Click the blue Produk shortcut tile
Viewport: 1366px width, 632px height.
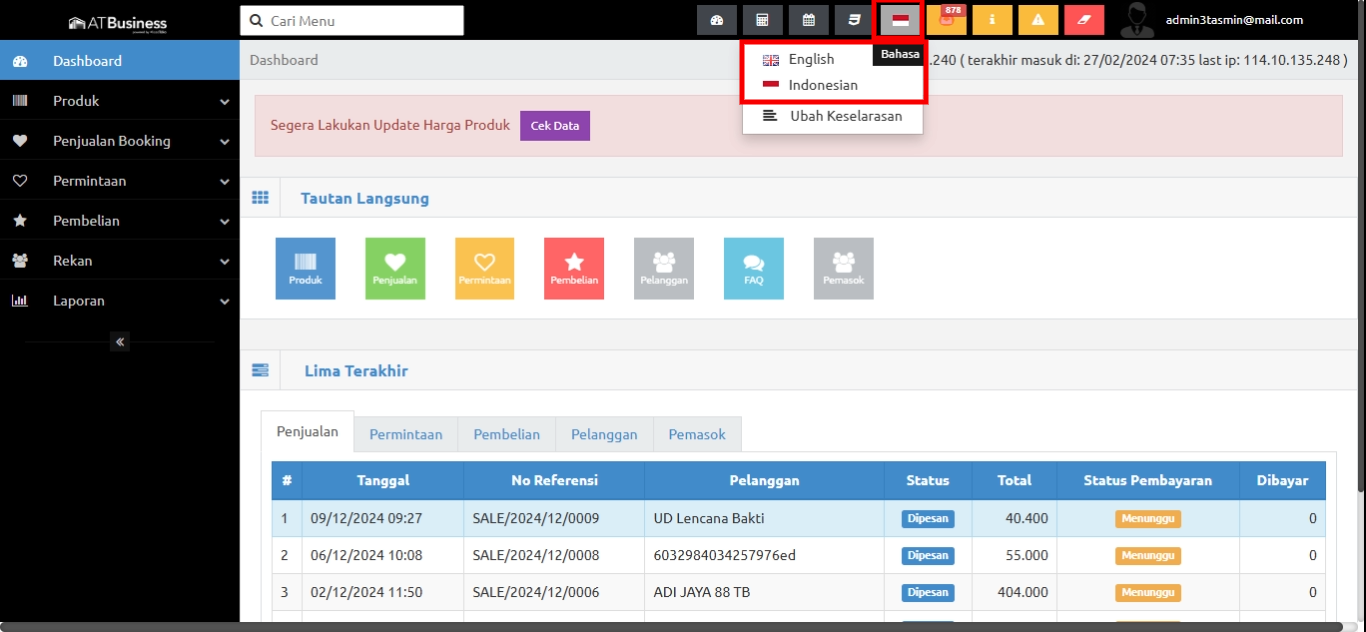305,268
